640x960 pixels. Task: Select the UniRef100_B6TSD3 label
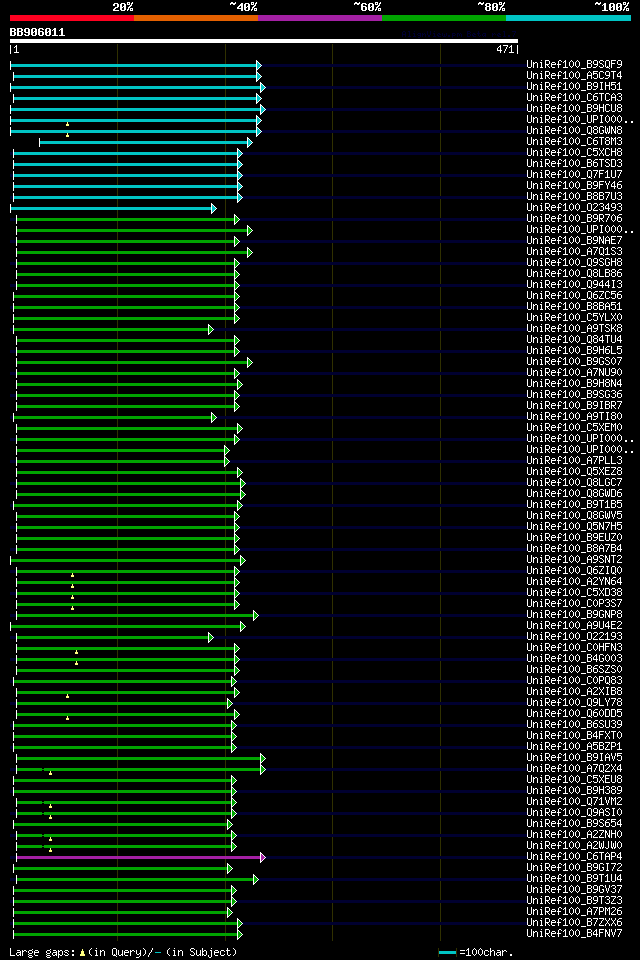point(574,163)
